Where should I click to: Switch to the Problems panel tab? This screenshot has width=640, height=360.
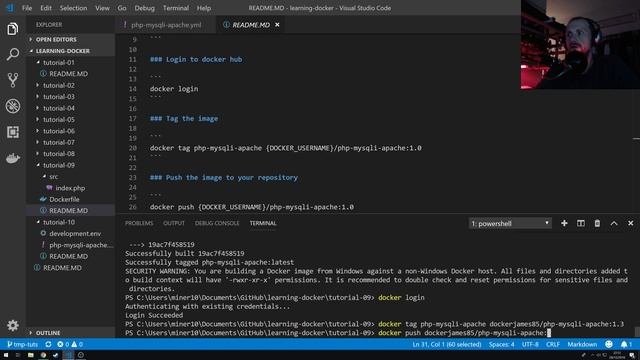tap(139, 223)
